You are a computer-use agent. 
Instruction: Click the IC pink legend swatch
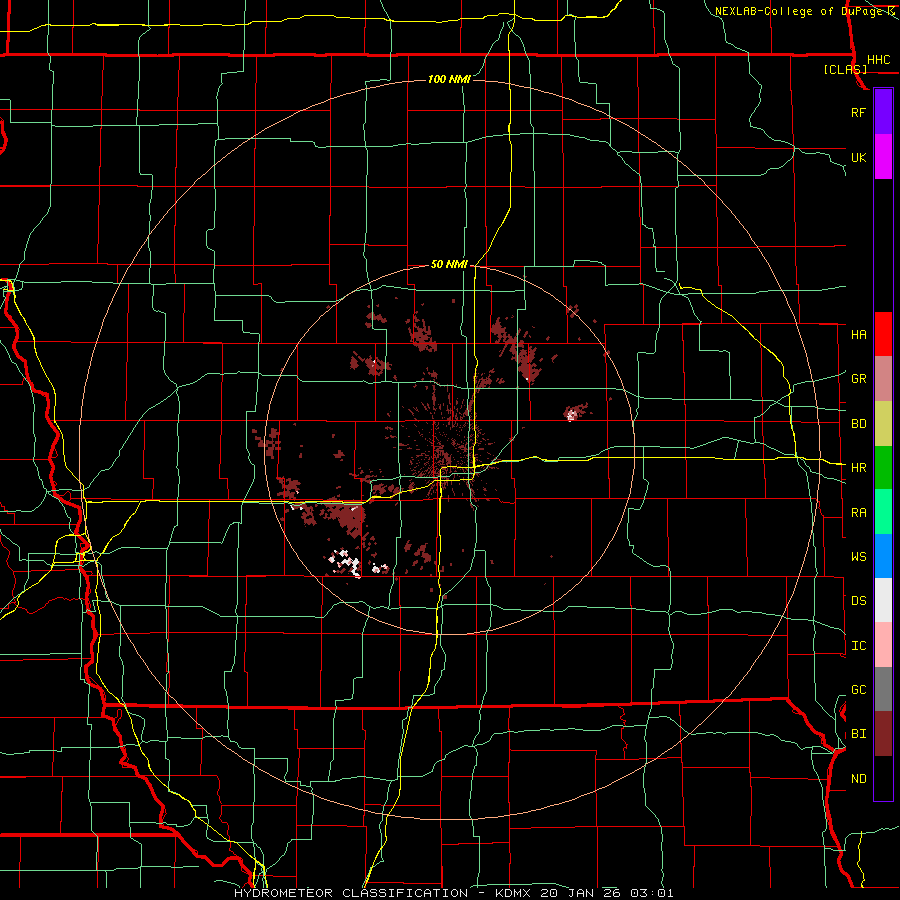click(x=883, y=645)
